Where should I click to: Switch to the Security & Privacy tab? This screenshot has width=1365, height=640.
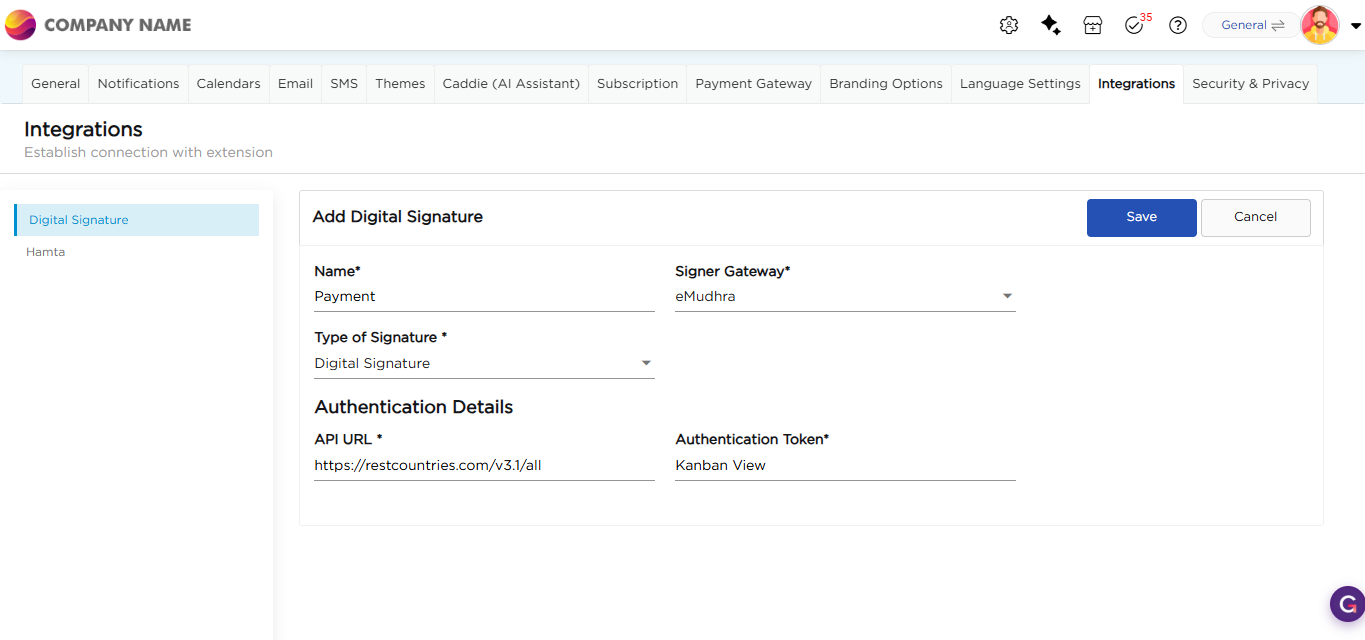(1250, 84)
